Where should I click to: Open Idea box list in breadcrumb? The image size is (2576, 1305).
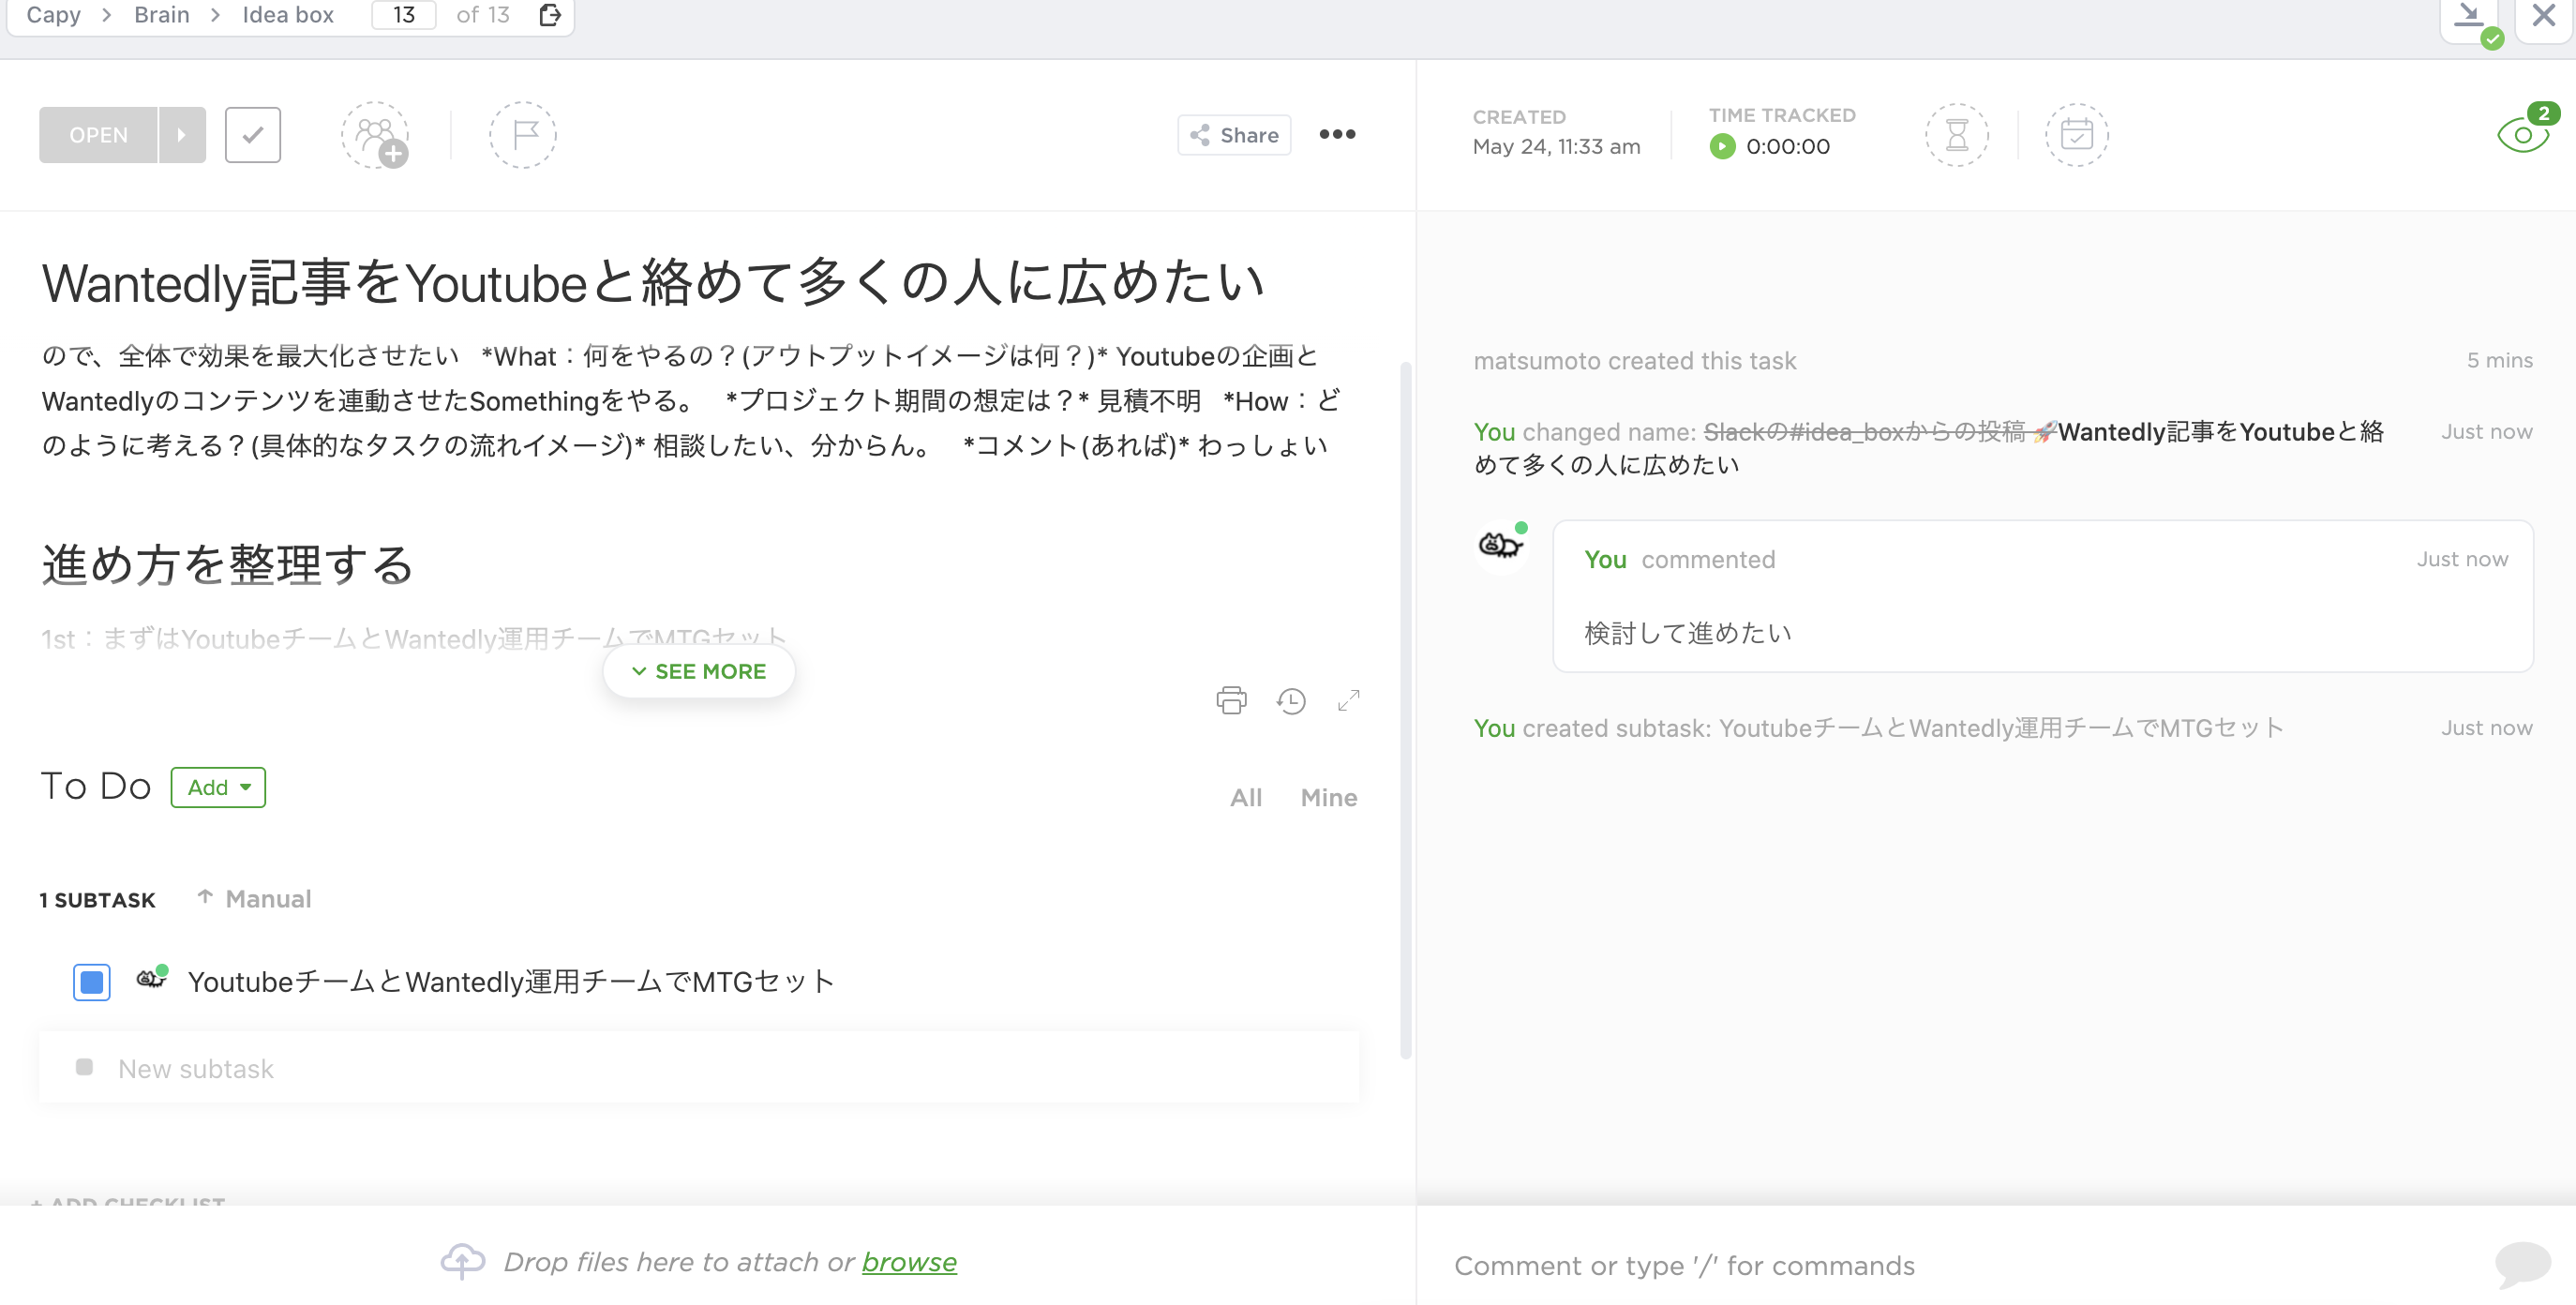(288, 15)
